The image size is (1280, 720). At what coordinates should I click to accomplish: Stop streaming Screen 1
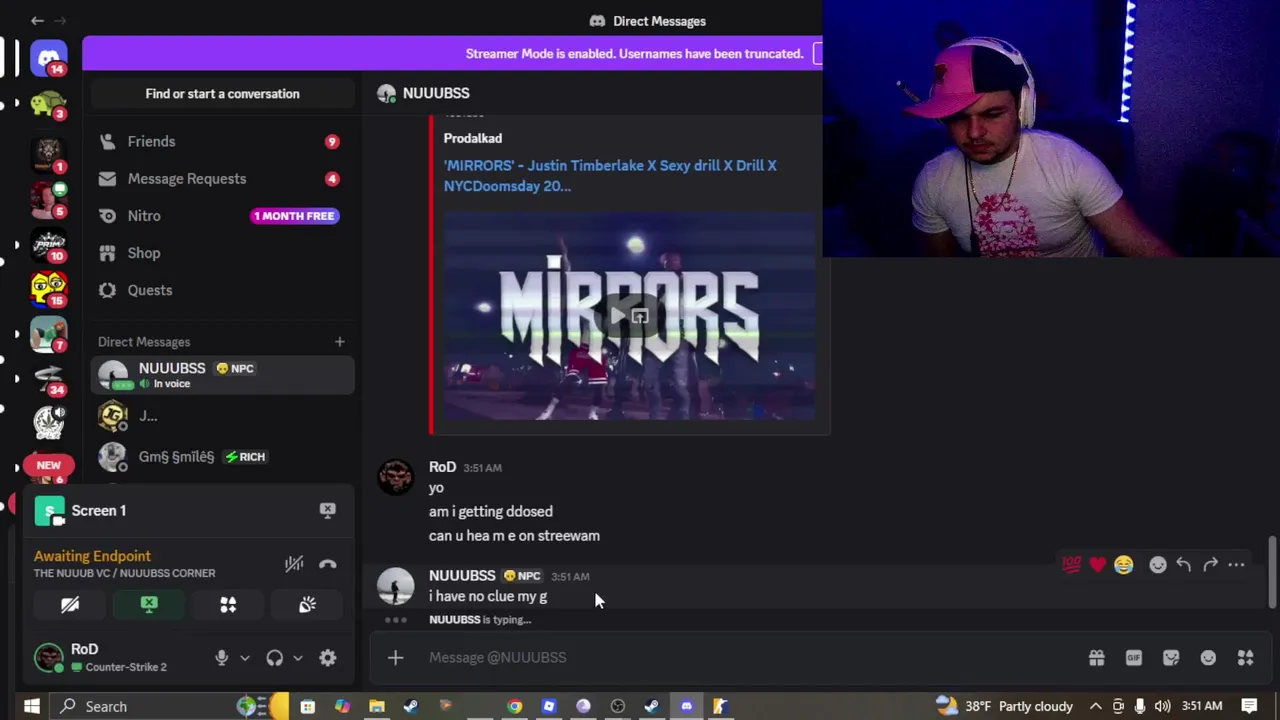click(327, 510)
